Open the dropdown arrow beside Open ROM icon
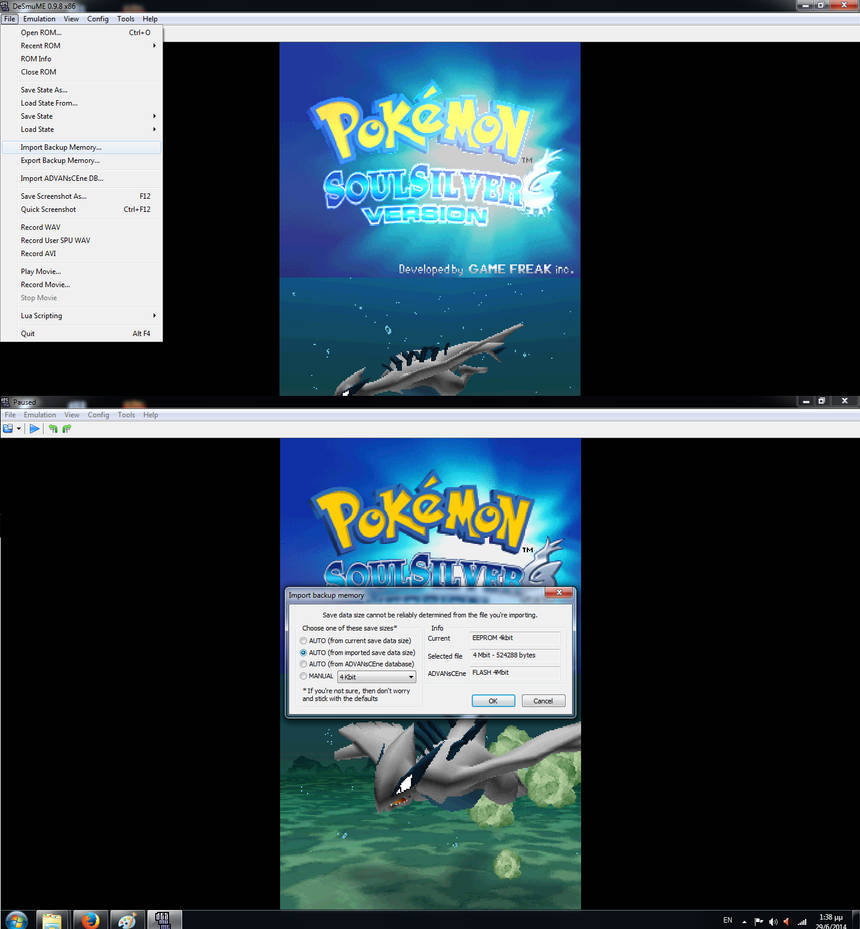 [19, 428]
